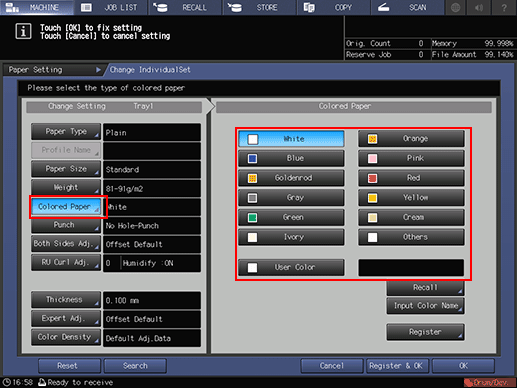Select Ivory colored paper
The image size is (517, 388).
291,237
